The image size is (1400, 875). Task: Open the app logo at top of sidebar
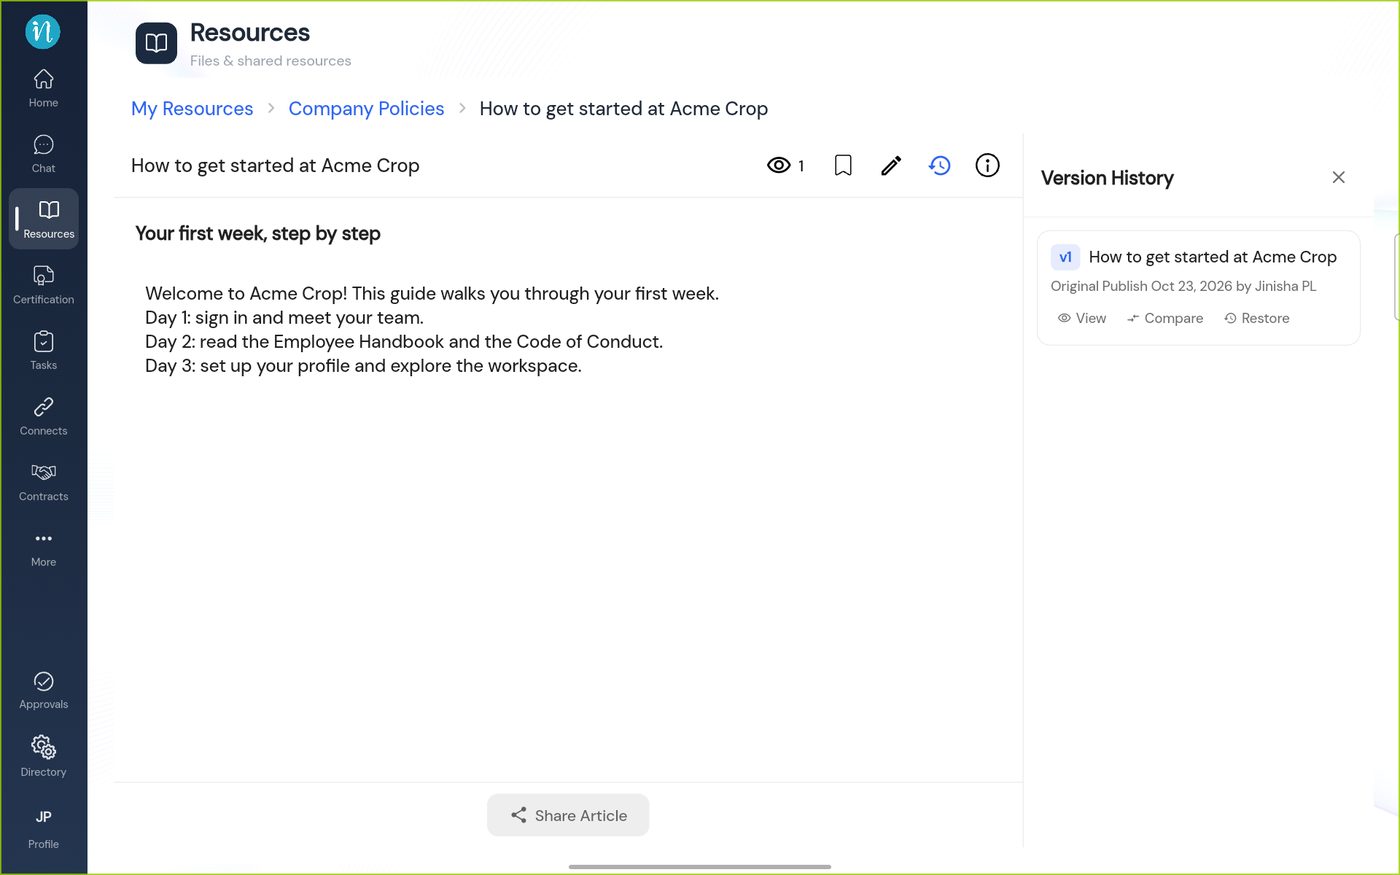pos(43,32)
